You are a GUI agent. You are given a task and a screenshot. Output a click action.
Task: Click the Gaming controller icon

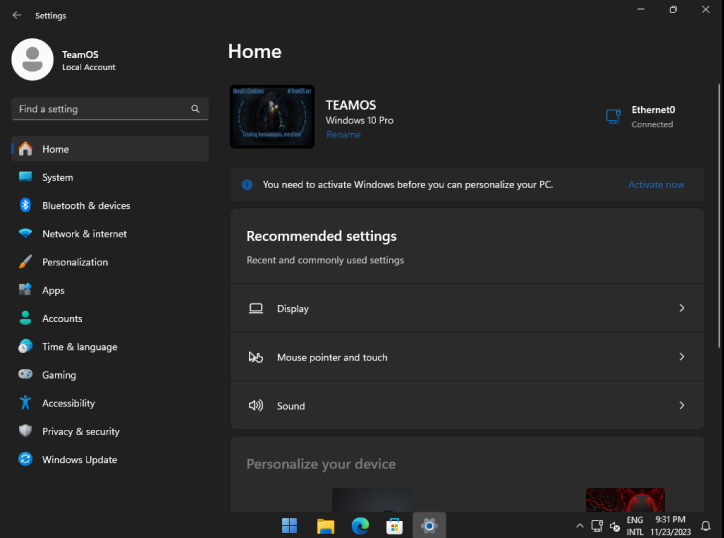click(25, 374)
